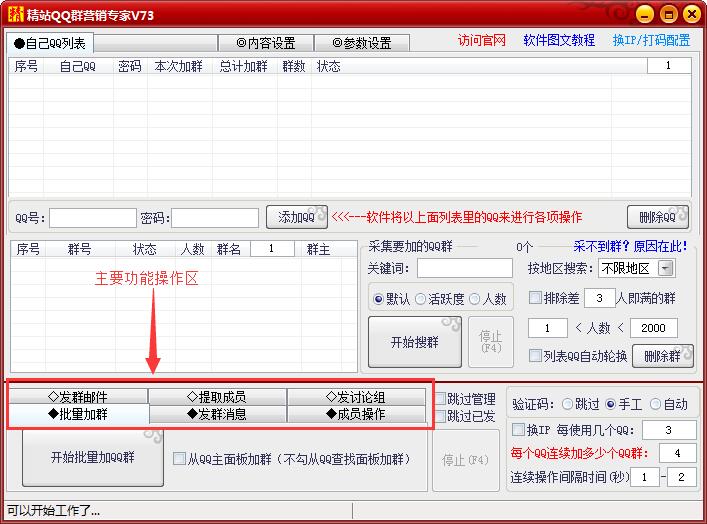This screenshot has width=707, height=524.
Task: Switch to the 发讨论组 tab
Action: tap(356, 397)
